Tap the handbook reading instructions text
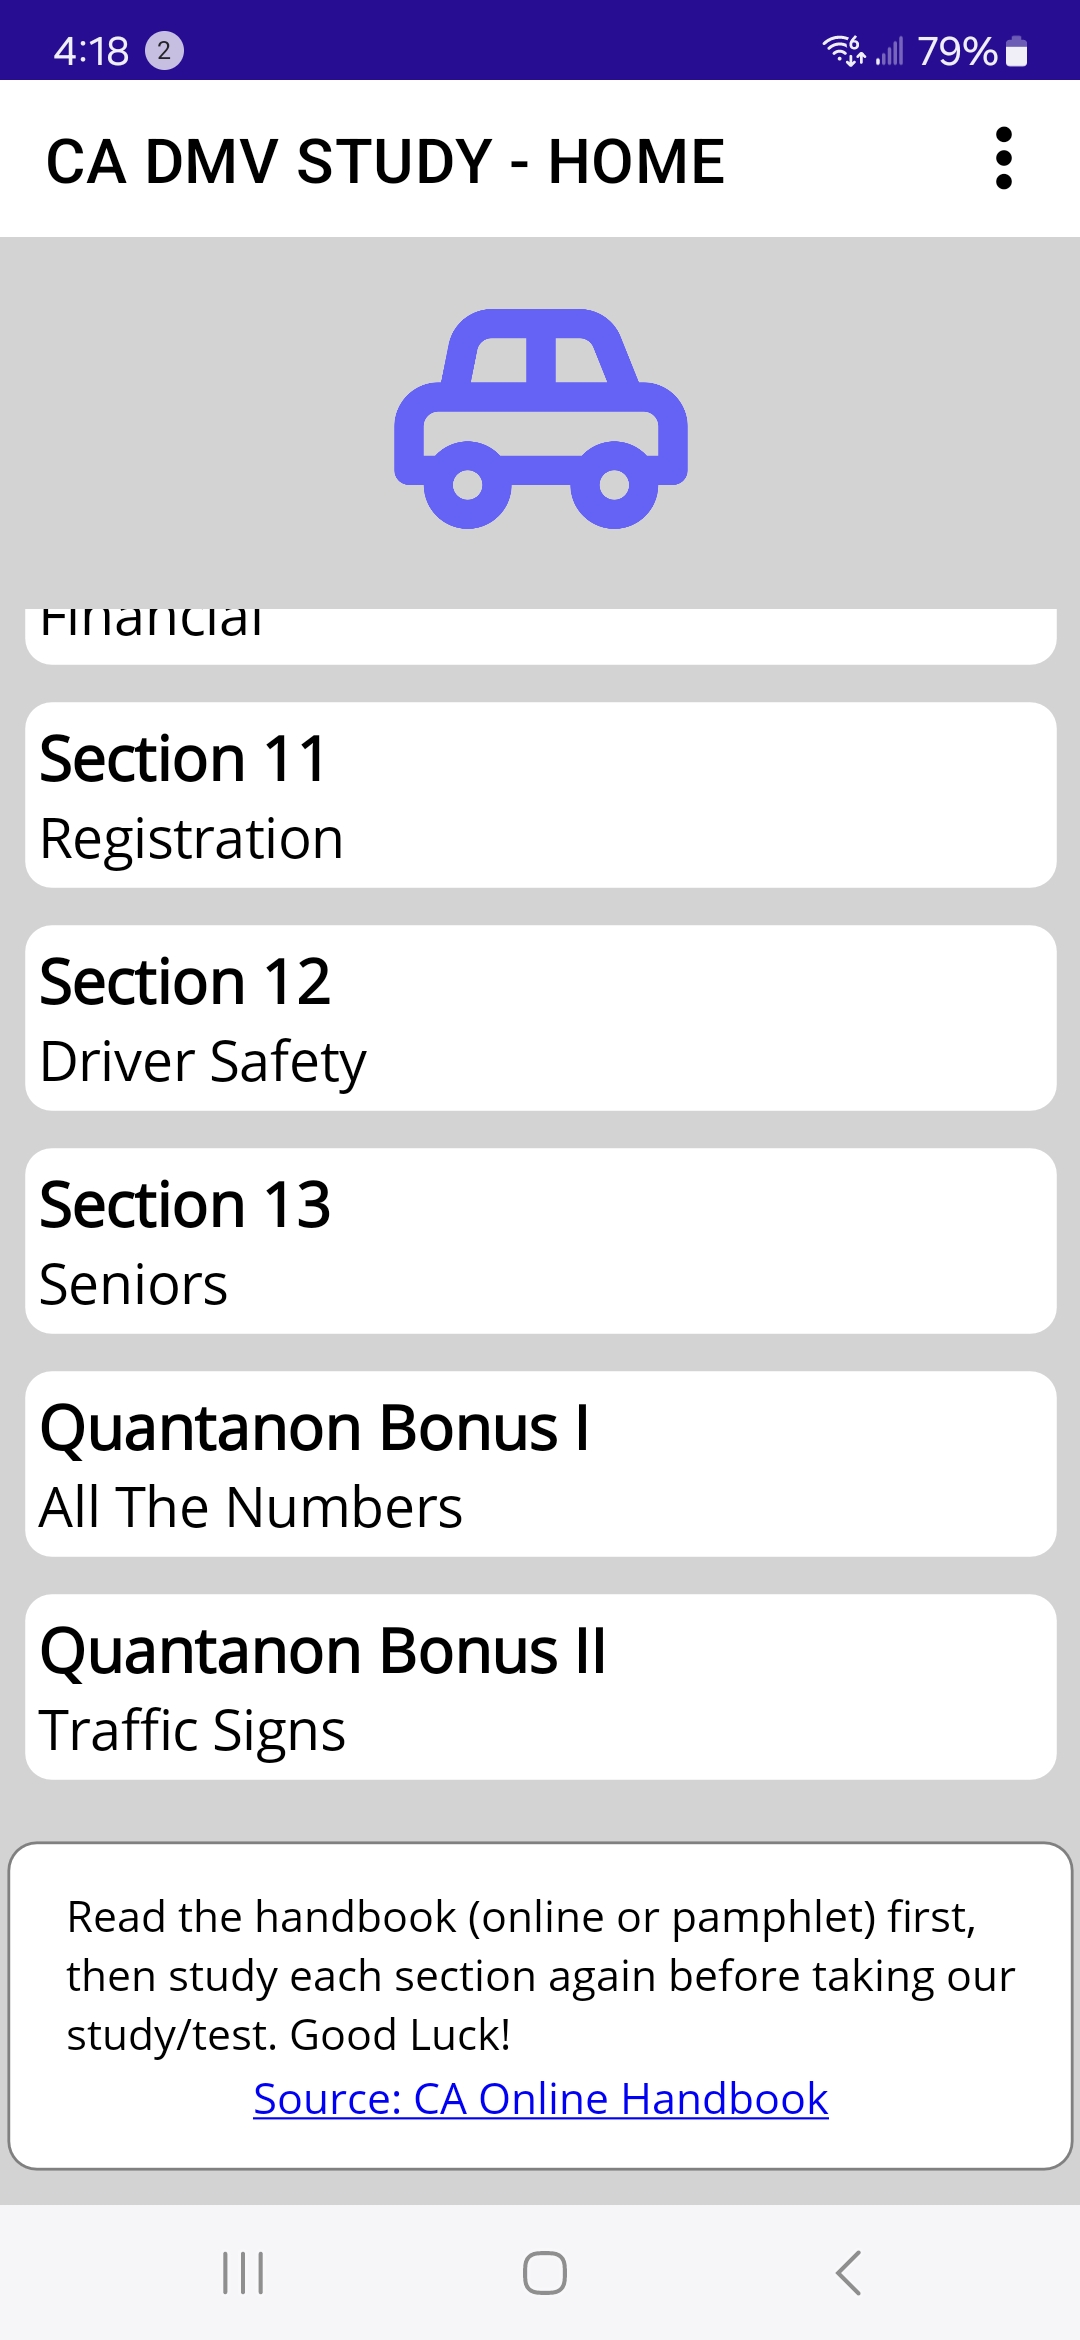Viewport: 1080px width, 2340px height. coord(540,1975)
